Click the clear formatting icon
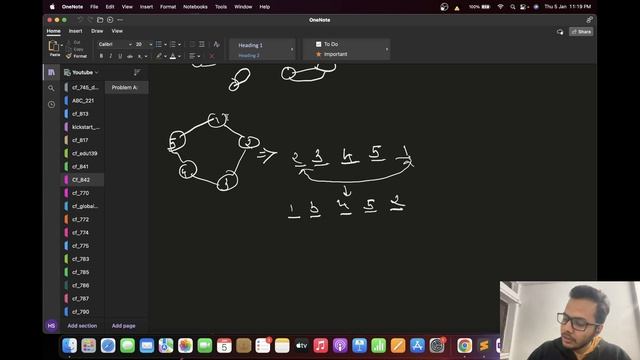The image size is (640, 360). click(216, 44)
